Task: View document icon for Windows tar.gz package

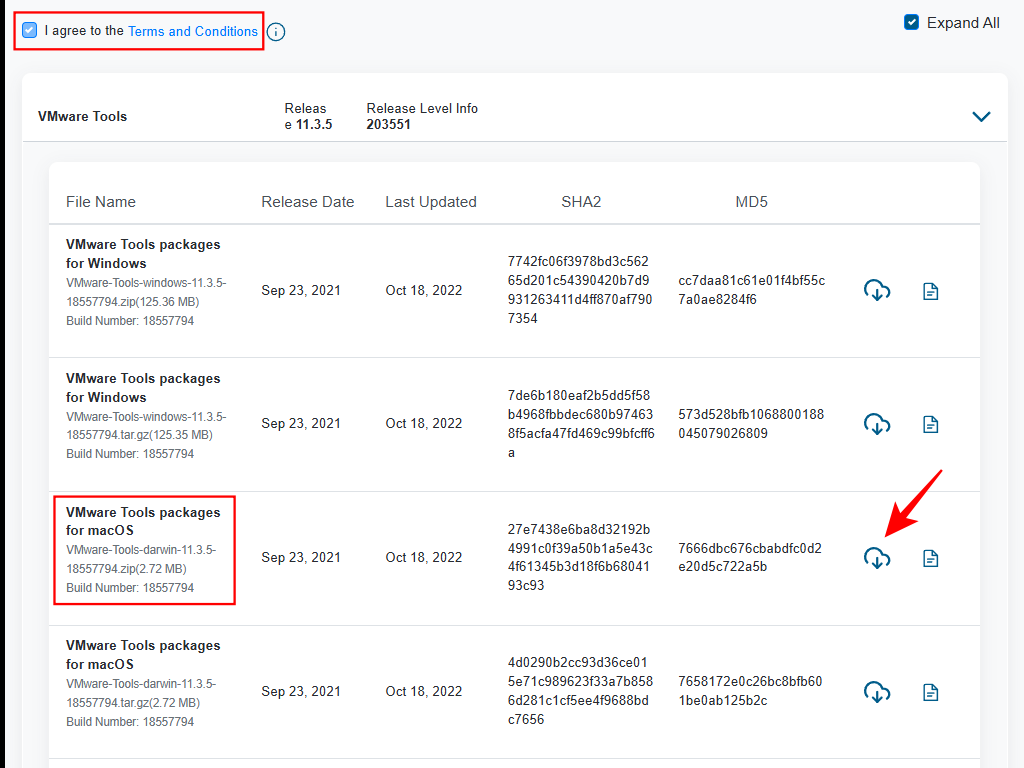Action: [930, 424]
